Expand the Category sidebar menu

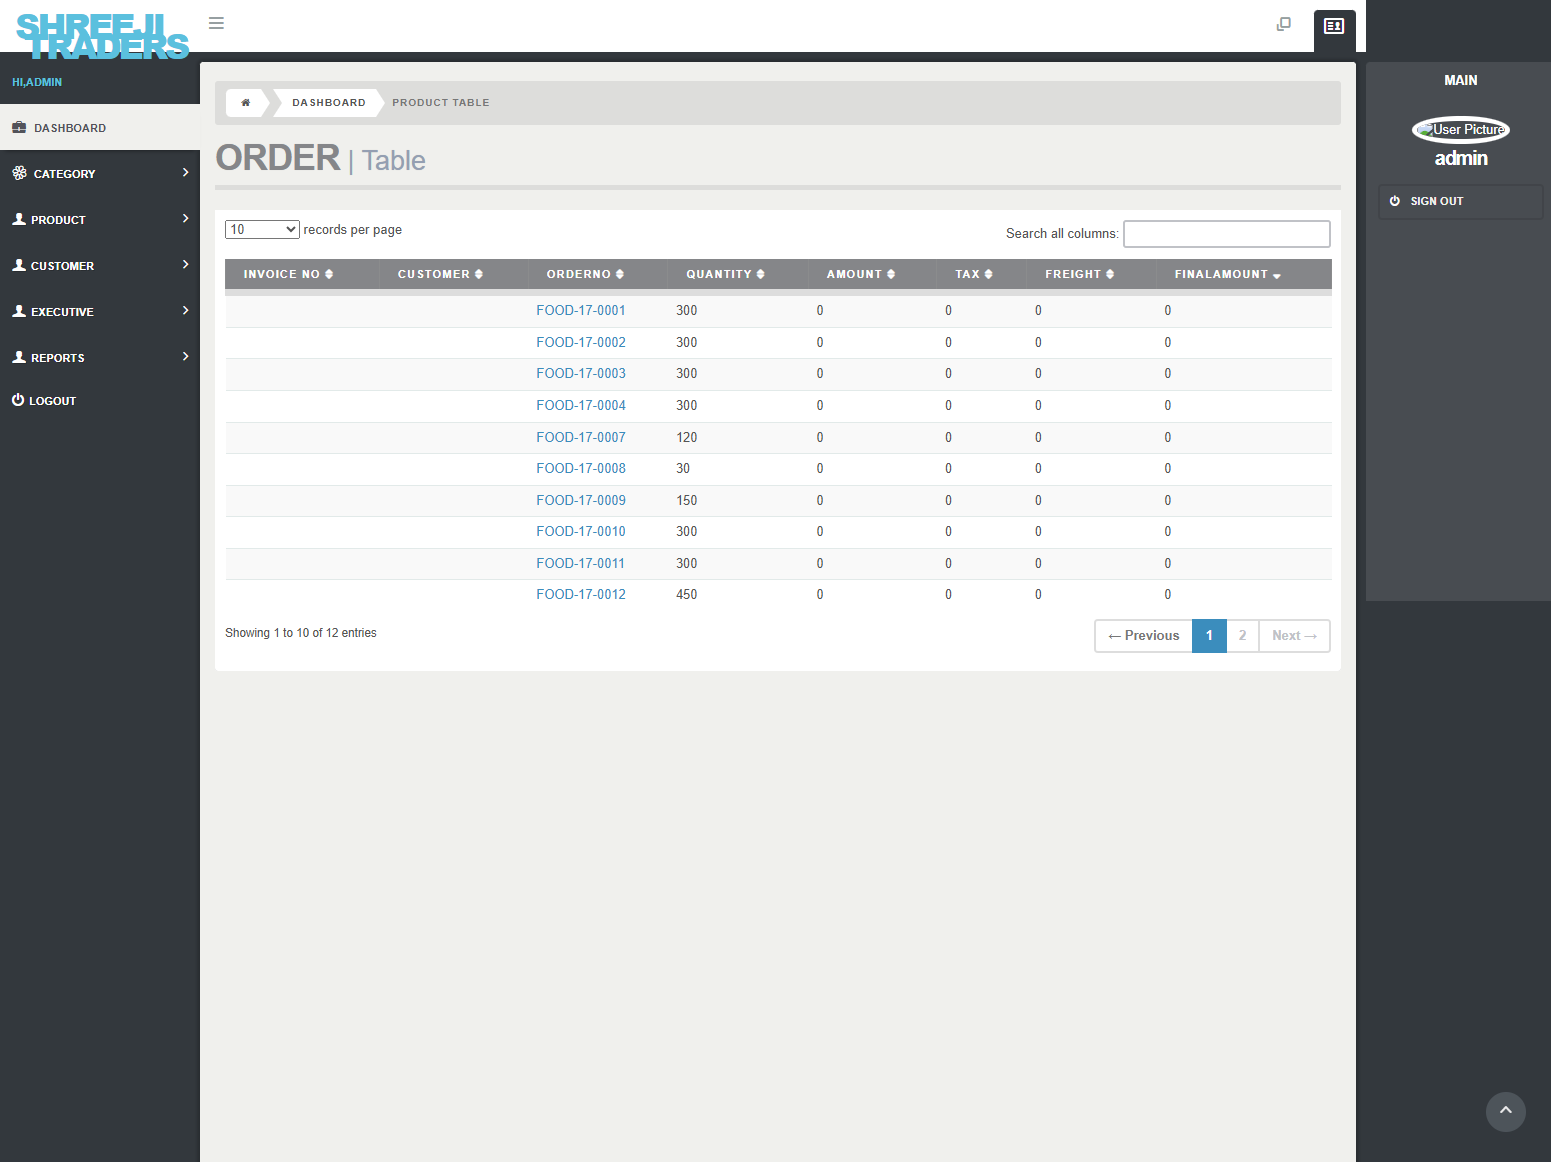click(100, 174)
